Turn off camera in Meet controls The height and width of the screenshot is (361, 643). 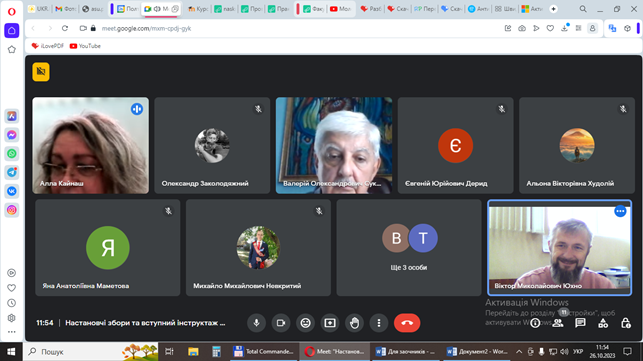(281, 323)
